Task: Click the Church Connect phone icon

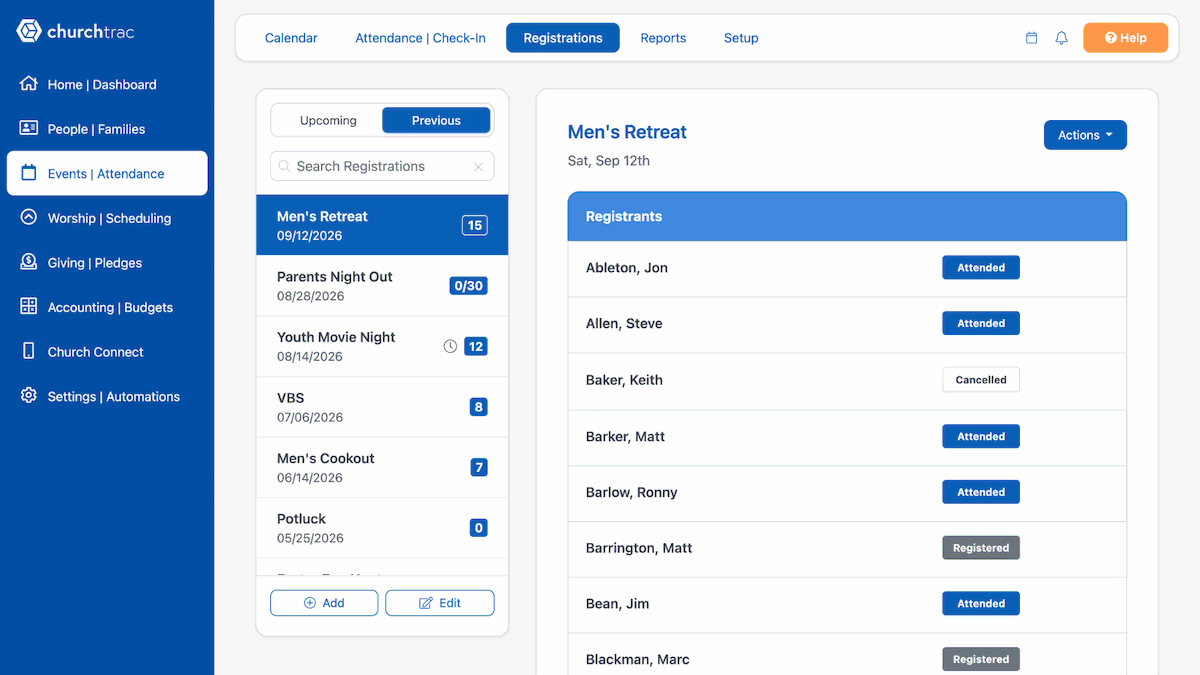Action: (x=29, y=351)
